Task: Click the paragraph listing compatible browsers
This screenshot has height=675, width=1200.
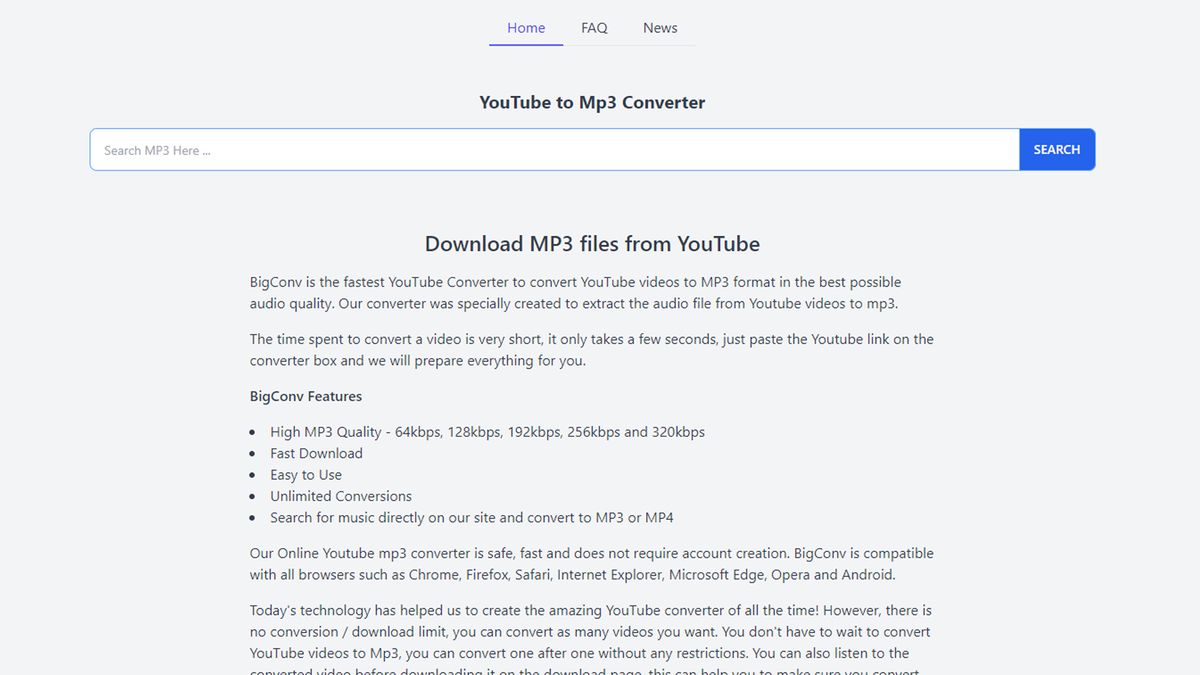Action: (590, 563)
